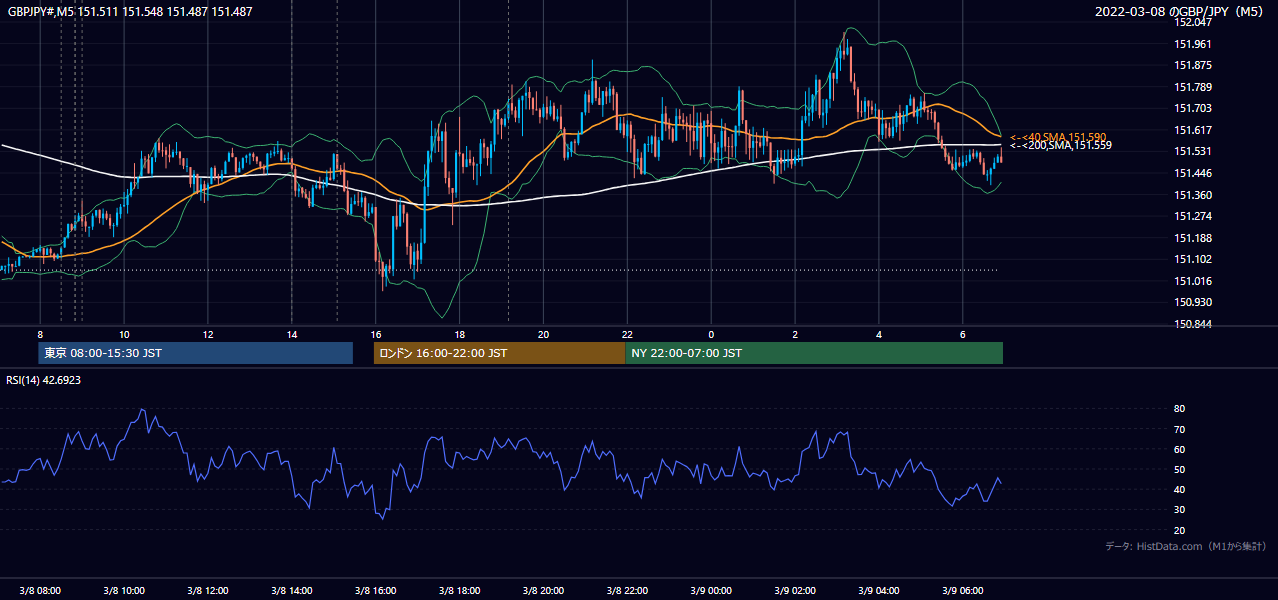Image resolution: width=1278 pixels, height=600 pixels.
Task: Click the 3/8 14:00 date axis label
Action: pyautogui.click(x=292, y=591)
